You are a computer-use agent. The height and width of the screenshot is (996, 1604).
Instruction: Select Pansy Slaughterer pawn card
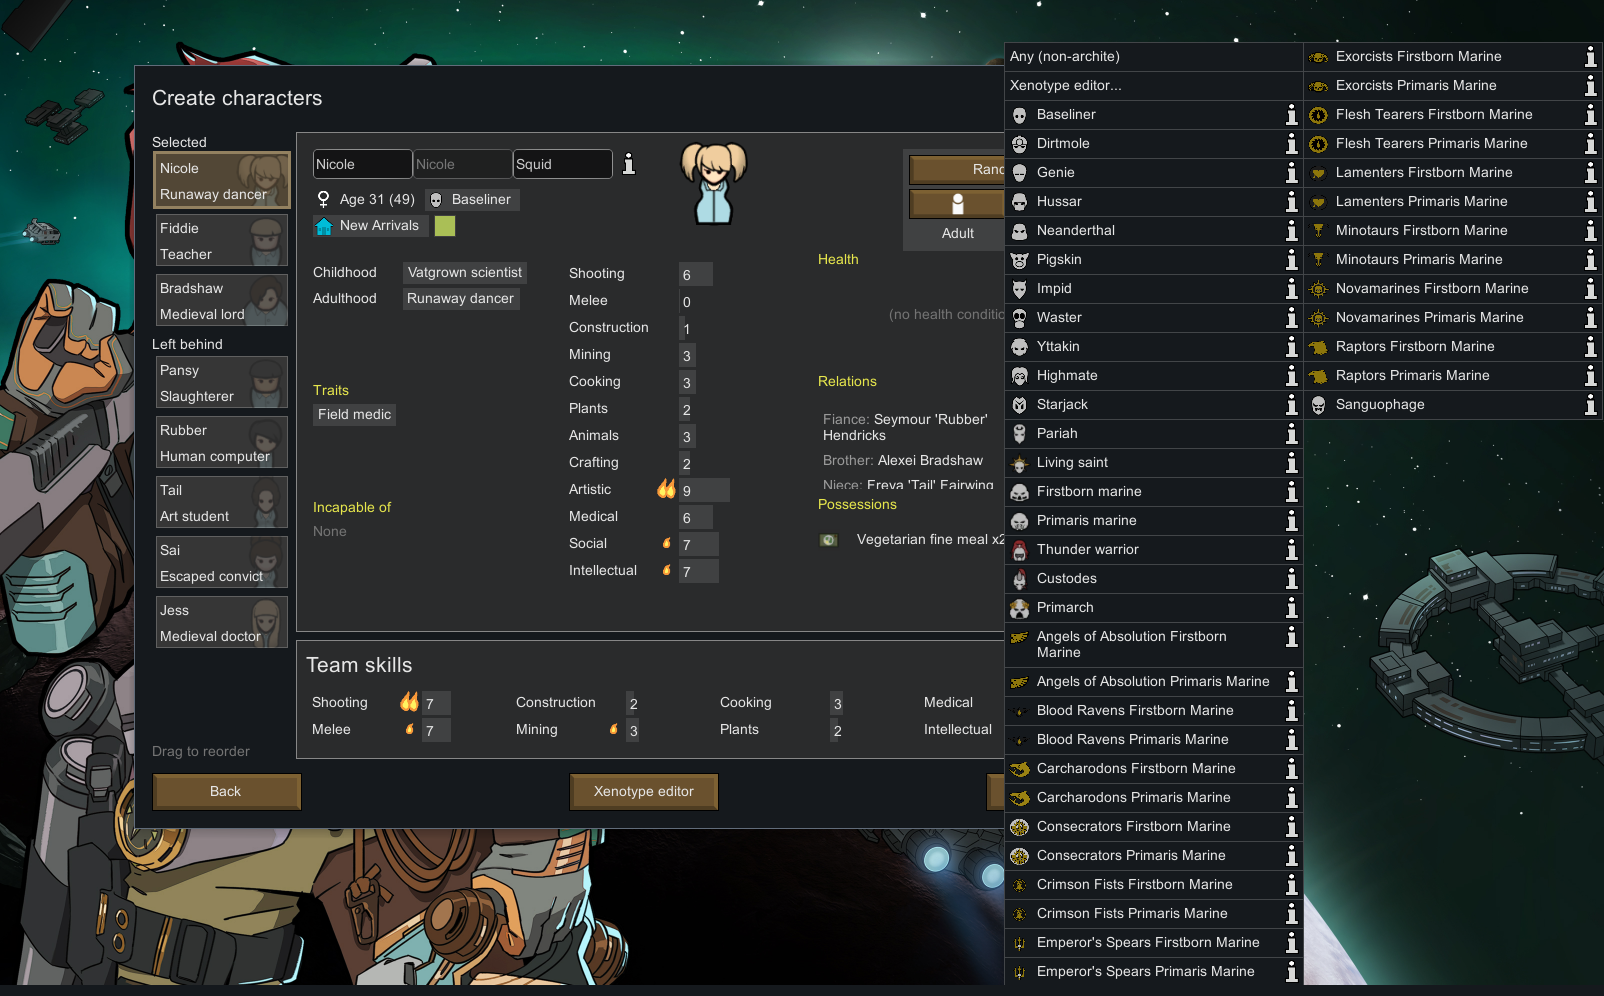click(x=222, y=383)
